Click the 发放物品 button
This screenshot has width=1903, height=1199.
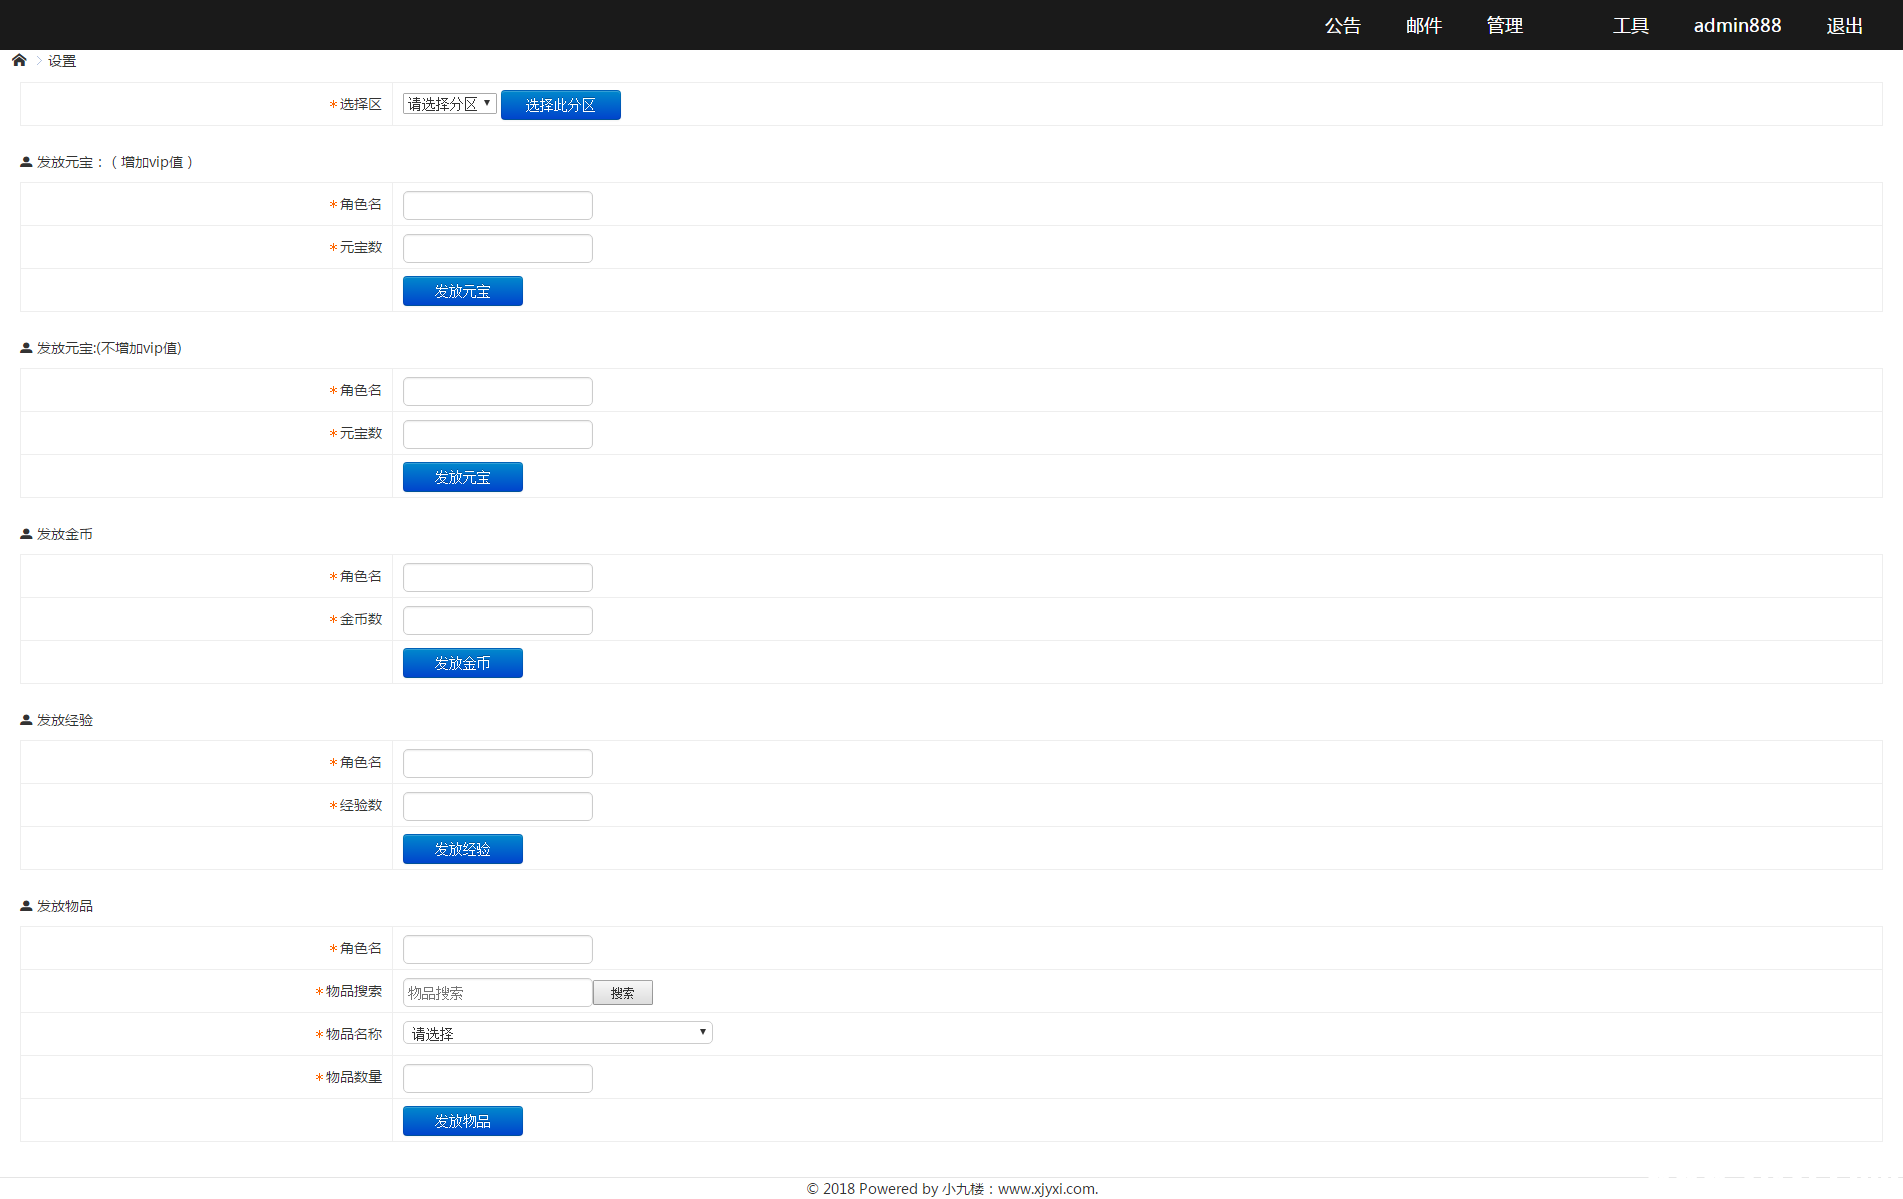point(462,1121)
